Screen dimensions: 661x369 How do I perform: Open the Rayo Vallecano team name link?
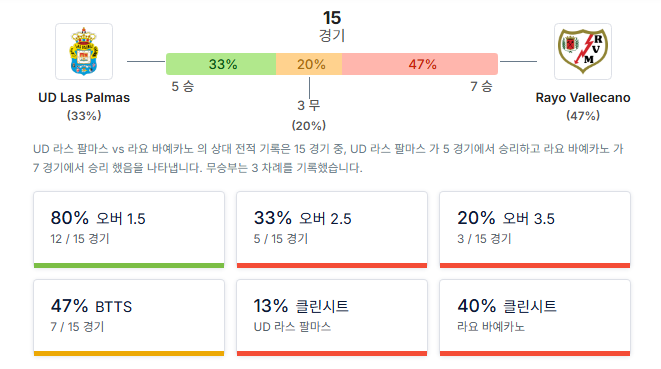(583, 97)
